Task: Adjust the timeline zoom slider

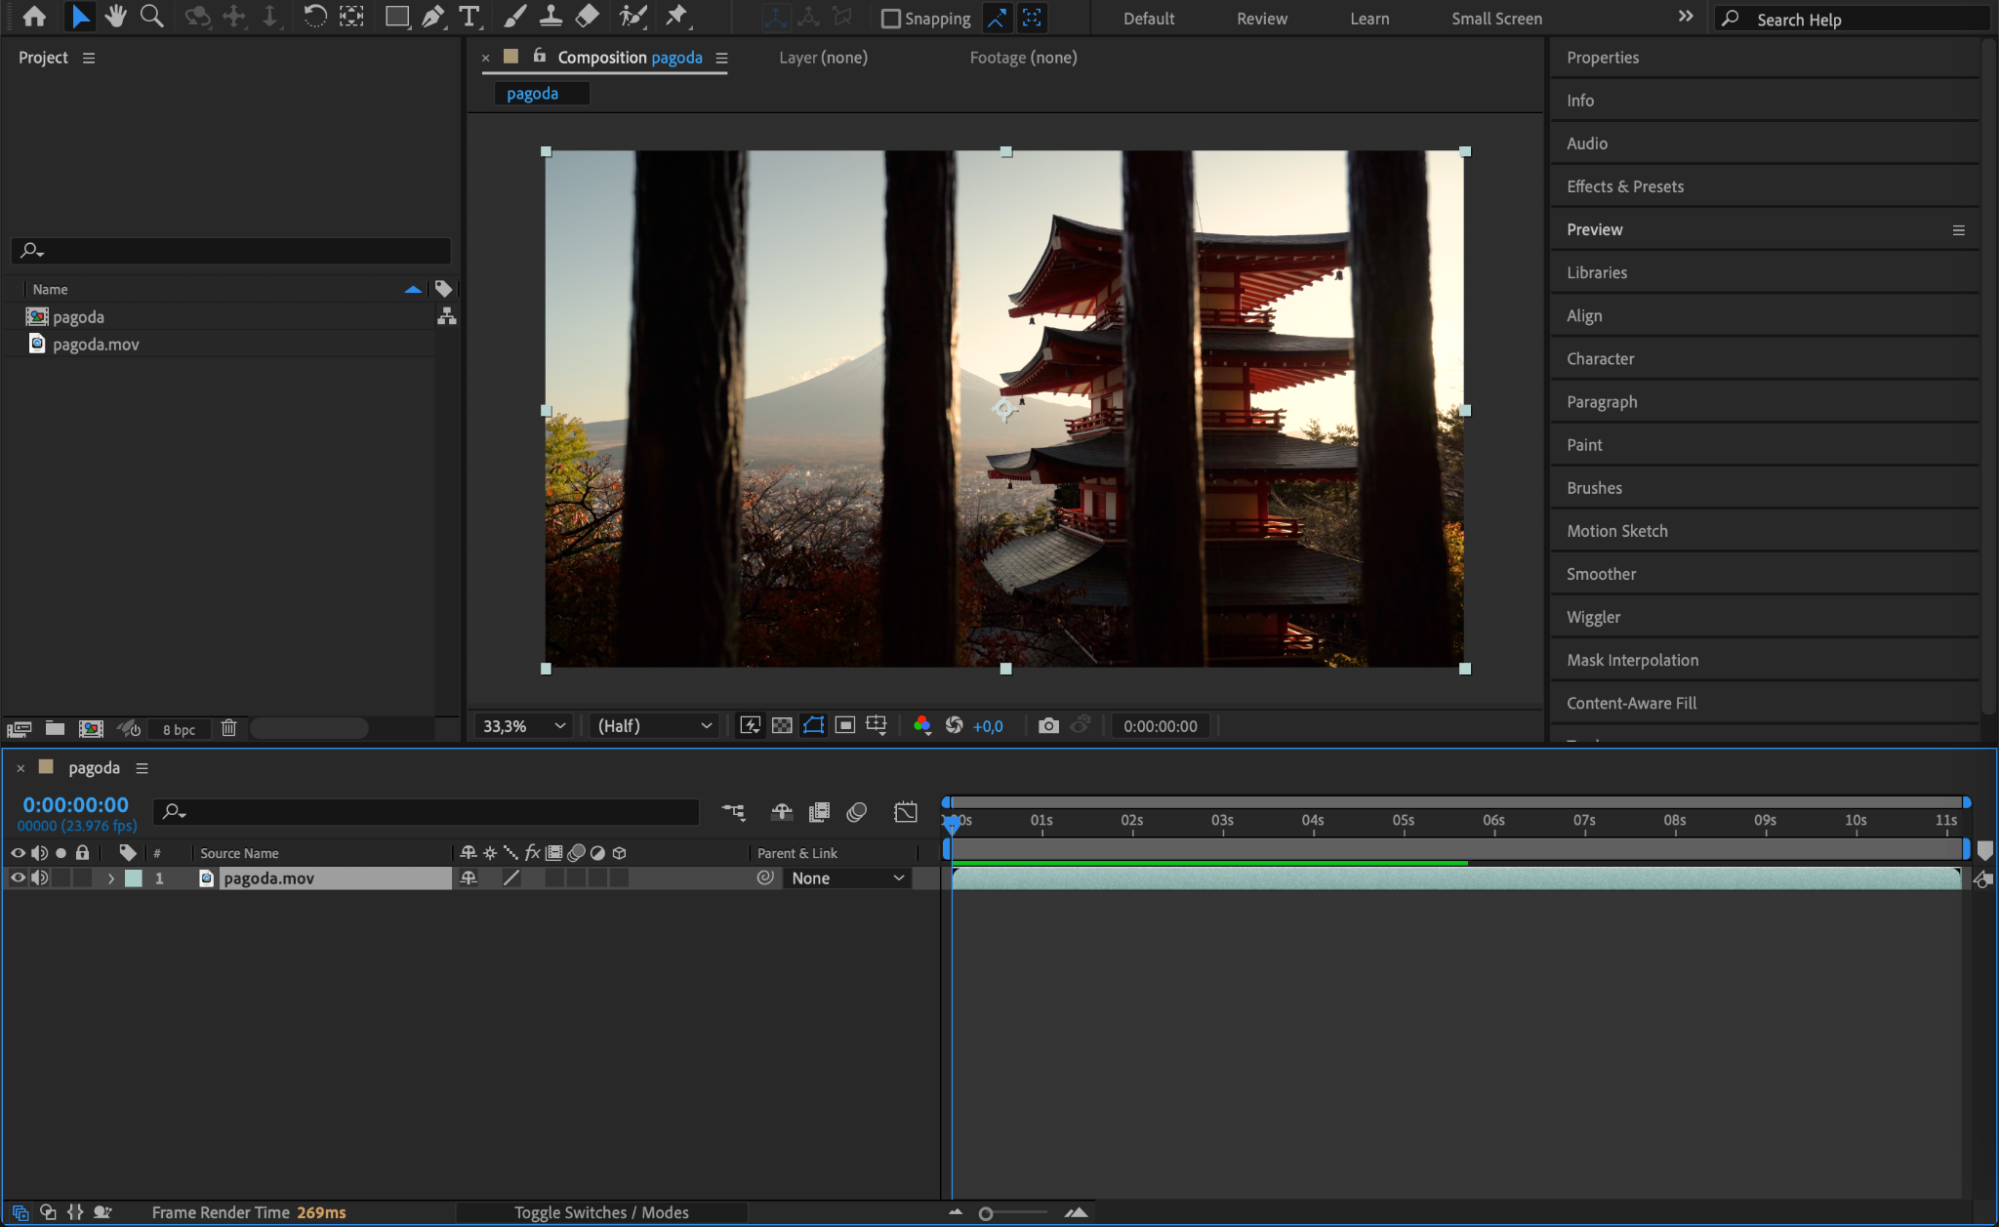Action: tap(986, 1213)
